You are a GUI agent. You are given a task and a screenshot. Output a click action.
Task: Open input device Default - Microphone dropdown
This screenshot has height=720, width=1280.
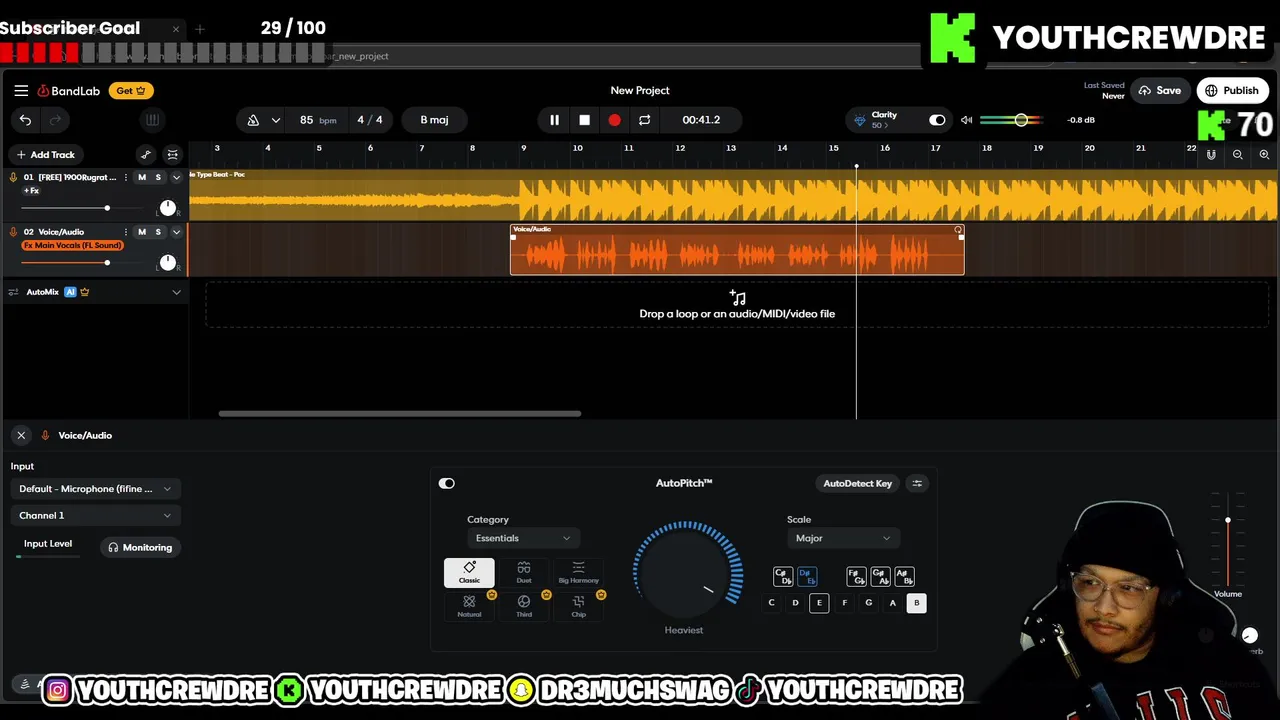pos(95,489)
